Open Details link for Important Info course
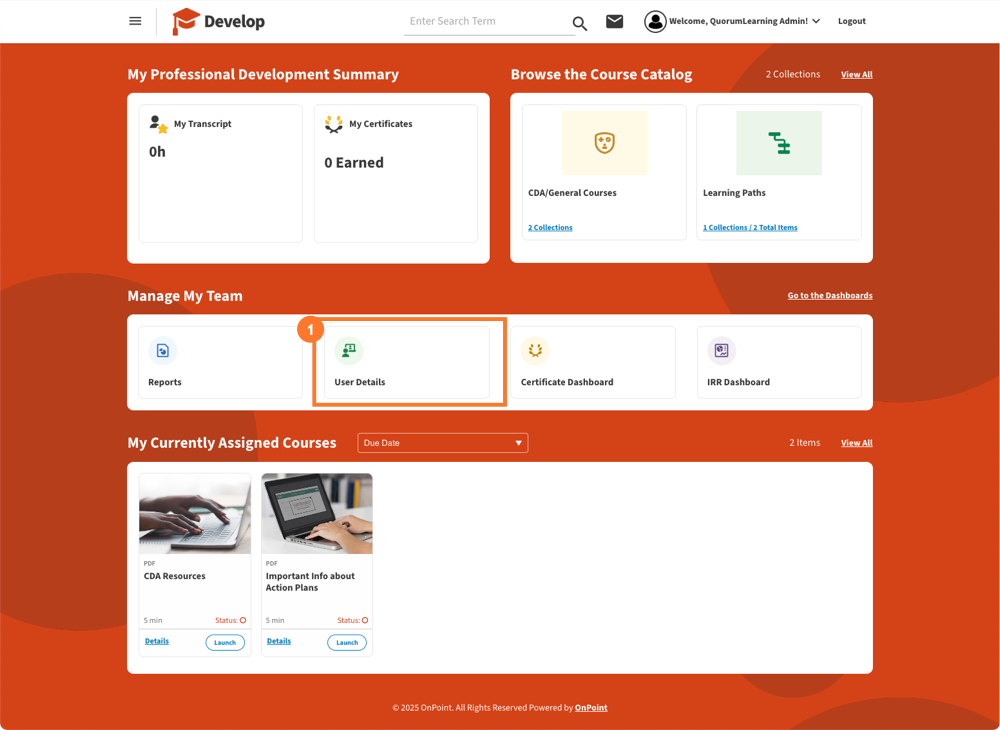This screenshot has width=1000, height=730. pyautogui.click(x=279, y=641)
